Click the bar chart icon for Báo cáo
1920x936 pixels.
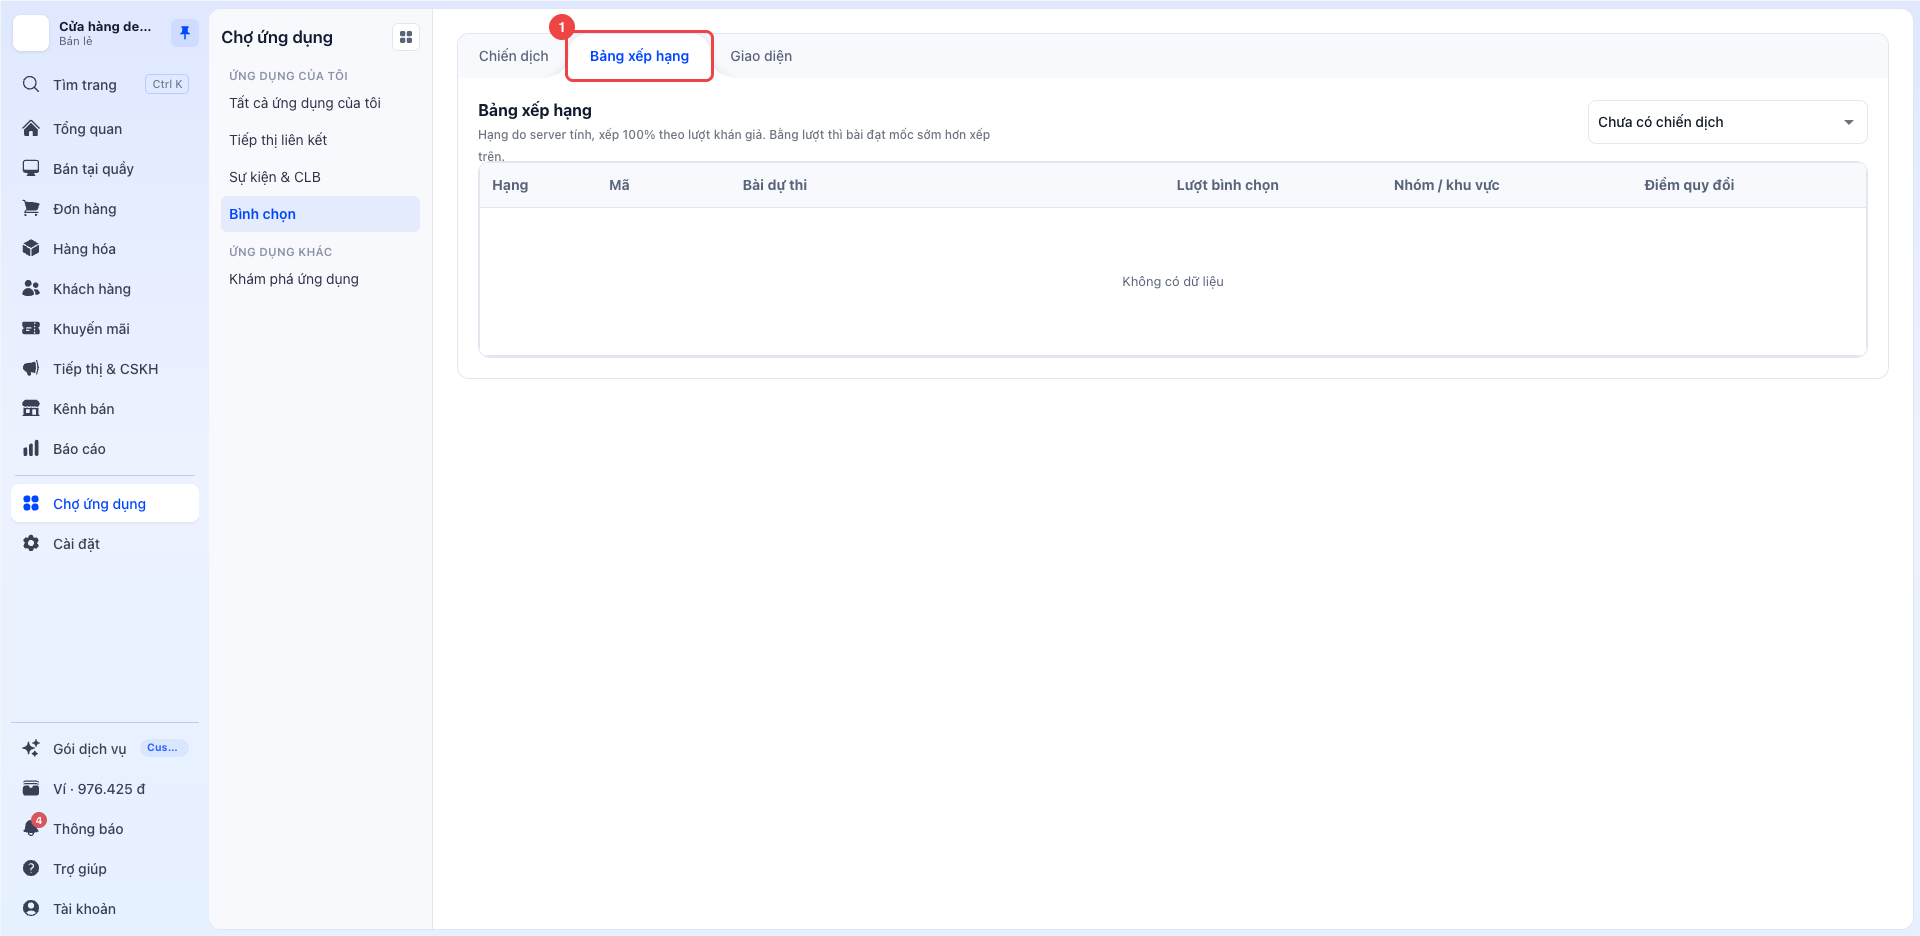click(x=31, y=448)
